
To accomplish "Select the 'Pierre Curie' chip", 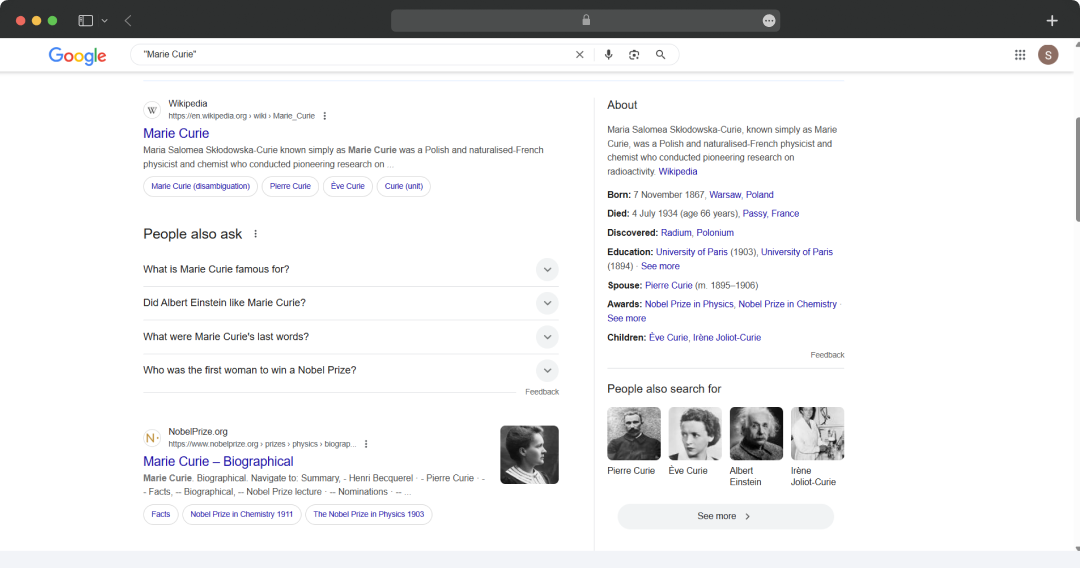I will (x=290, y=187).
